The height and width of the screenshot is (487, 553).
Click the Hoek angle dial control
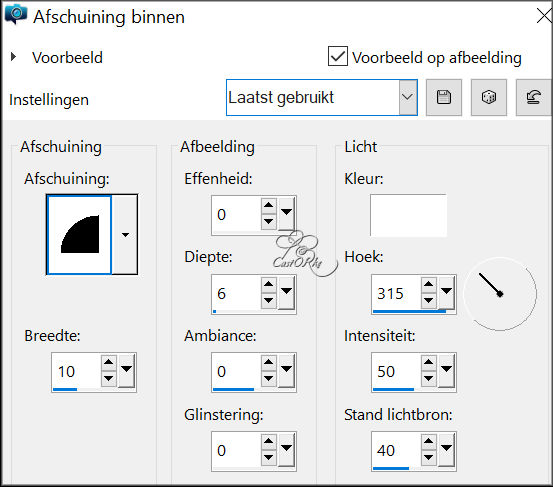pyautogui.click(x=500, y=294)
